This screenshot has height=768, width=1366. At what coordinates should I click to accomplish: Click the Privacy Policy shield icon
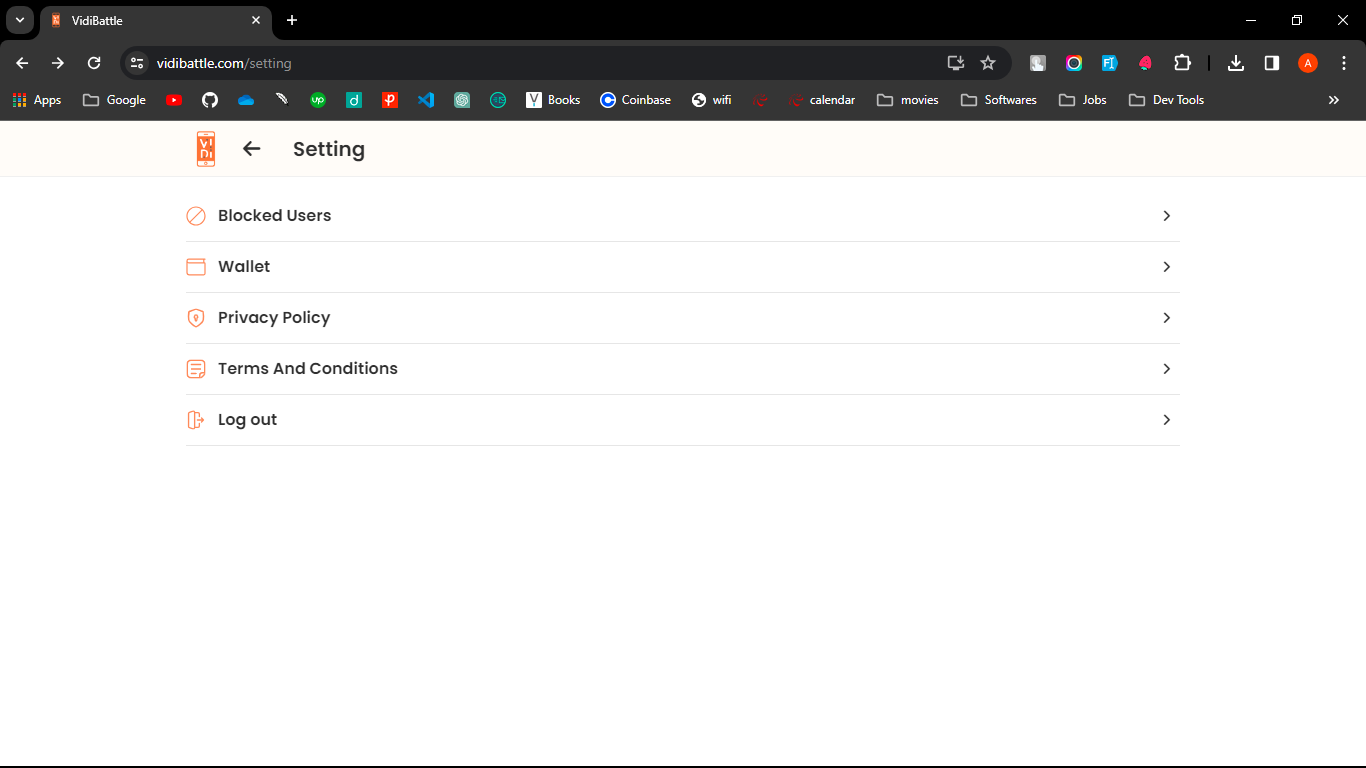pos(196,318)
